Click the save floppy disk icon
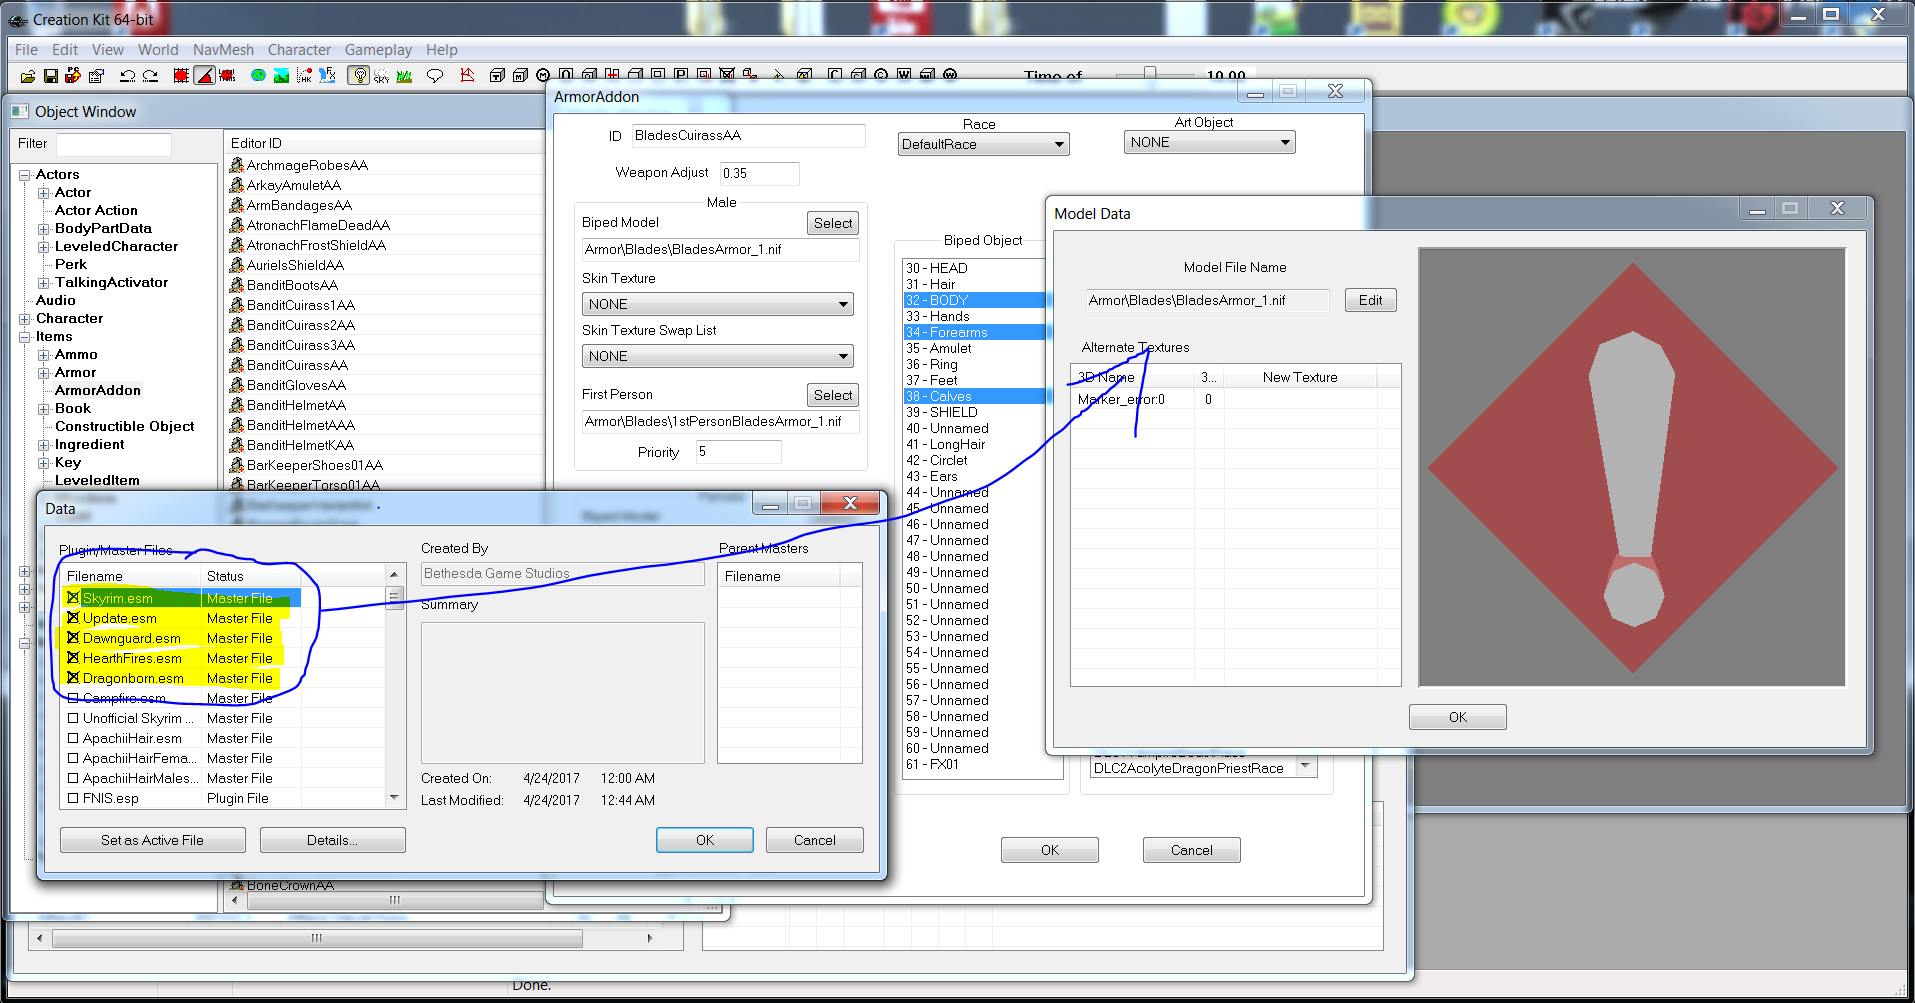Screen dimensions: 1915x1003 [51, 76]
